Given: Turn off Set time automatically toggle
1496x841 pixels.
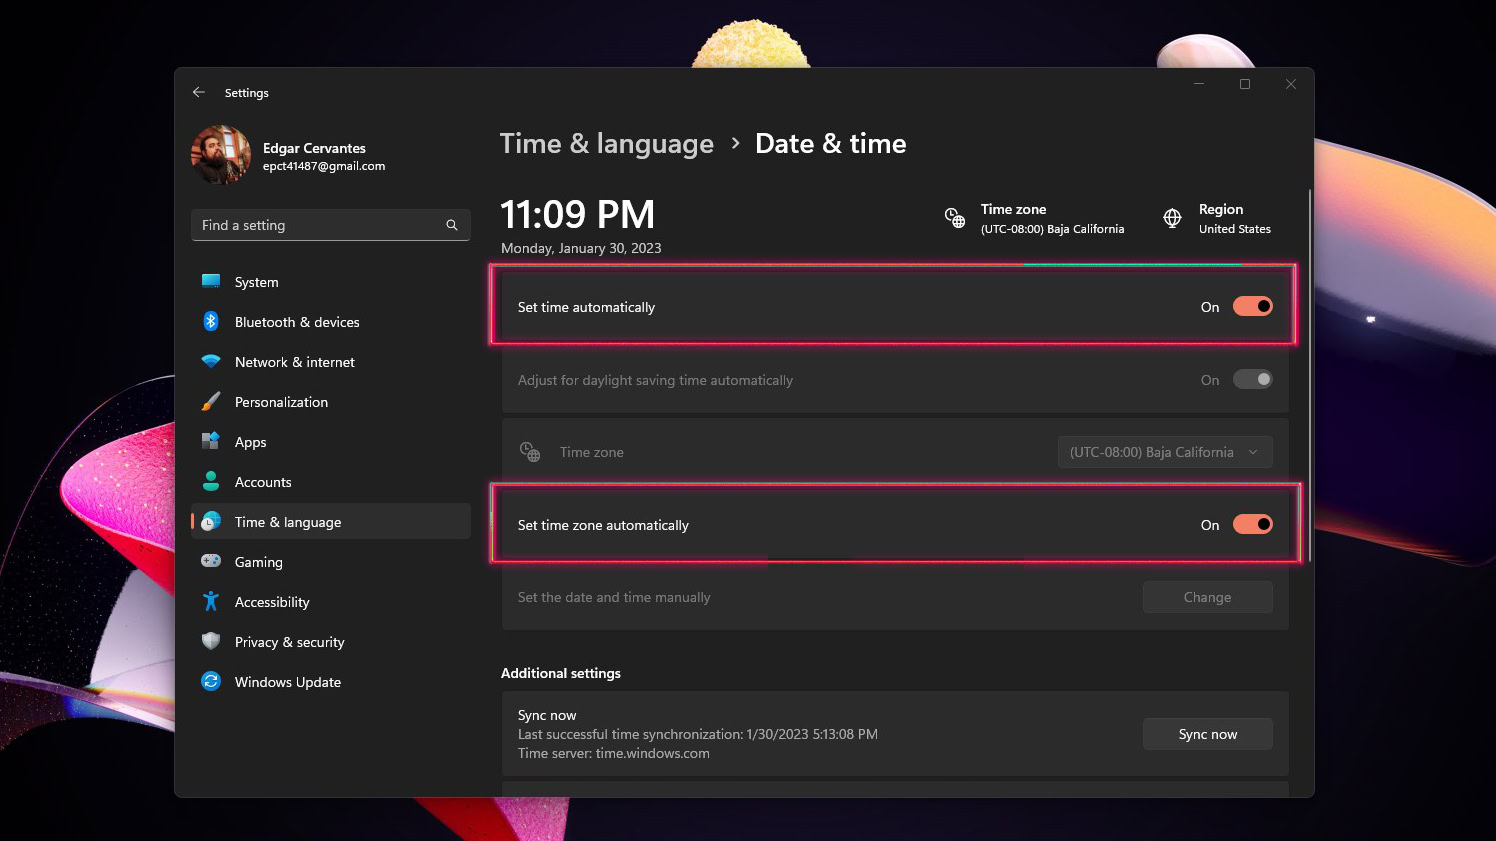Looking at the screenshot, I should point(1252,306).
